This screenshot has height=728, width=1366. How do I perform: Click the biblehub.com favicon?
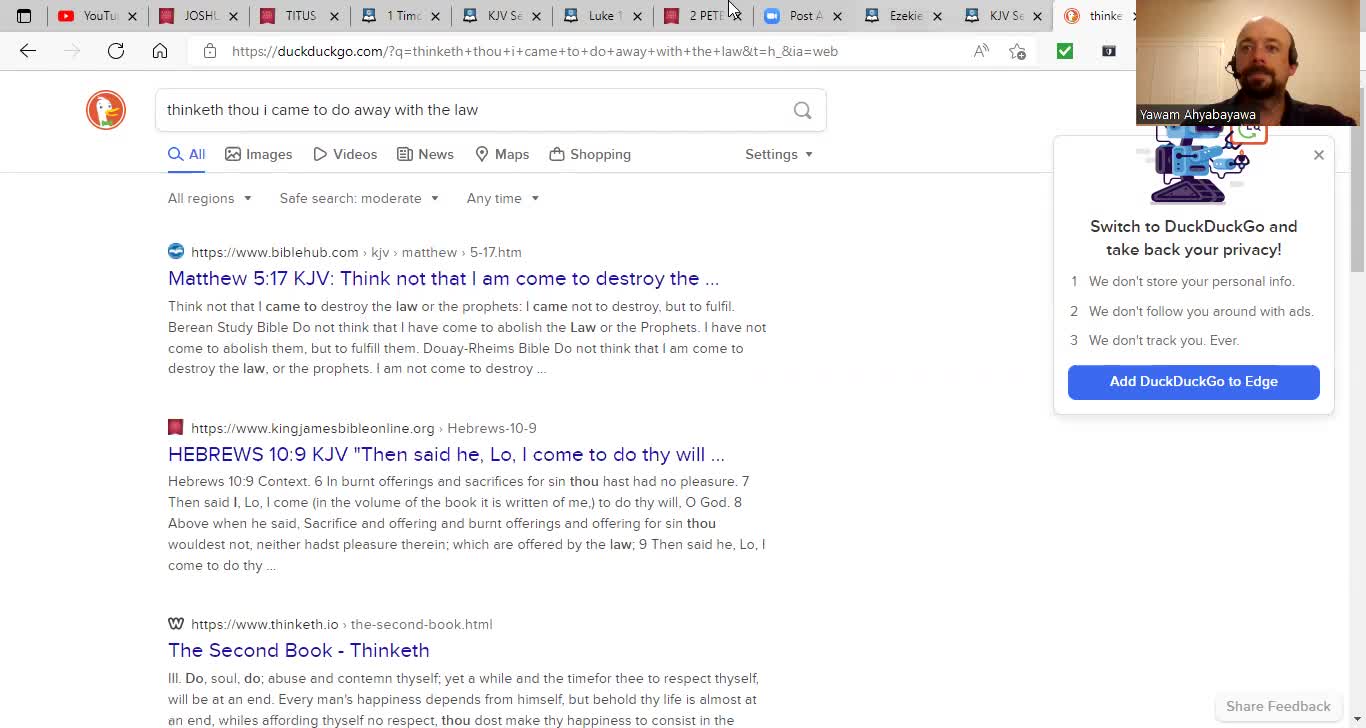176,252
